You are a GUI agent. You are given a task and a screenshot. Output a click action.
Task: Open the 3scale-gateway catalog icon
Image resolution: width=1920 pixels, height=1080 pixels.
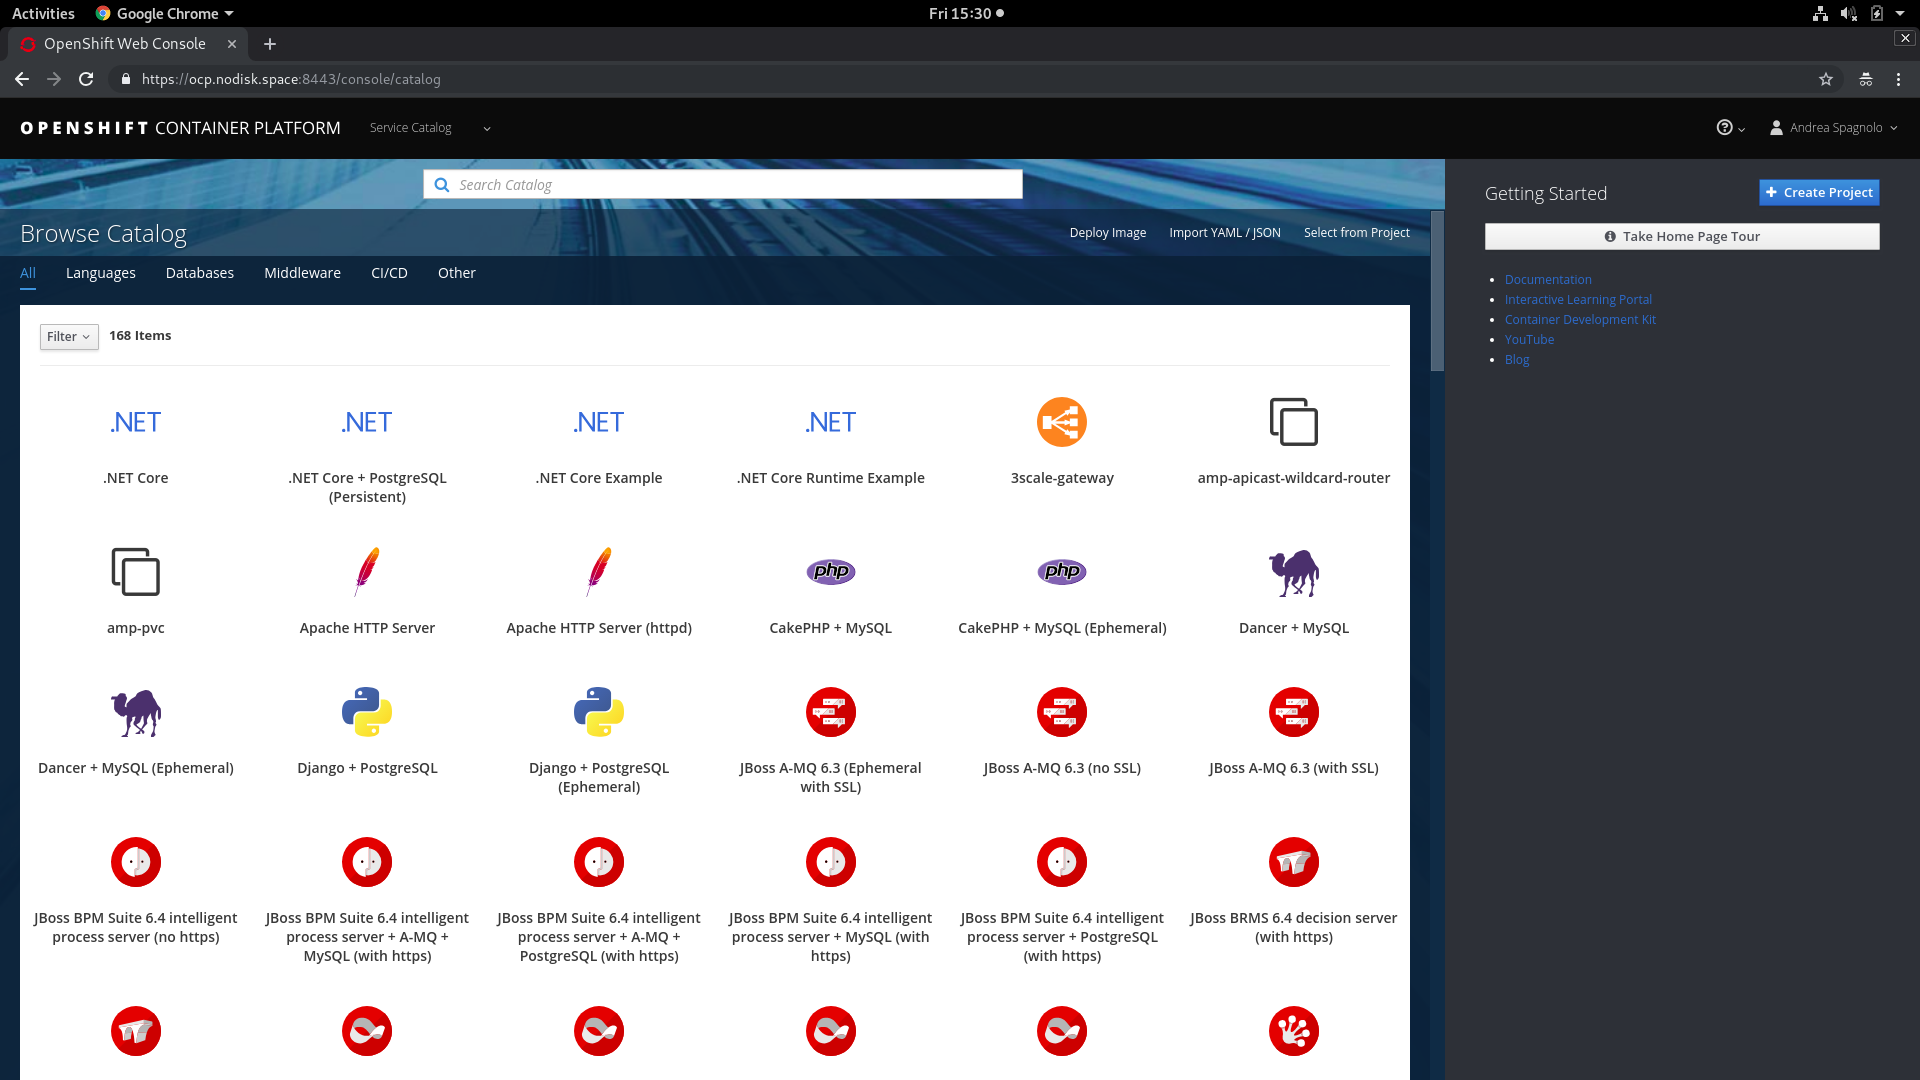tap(1061, 422)
